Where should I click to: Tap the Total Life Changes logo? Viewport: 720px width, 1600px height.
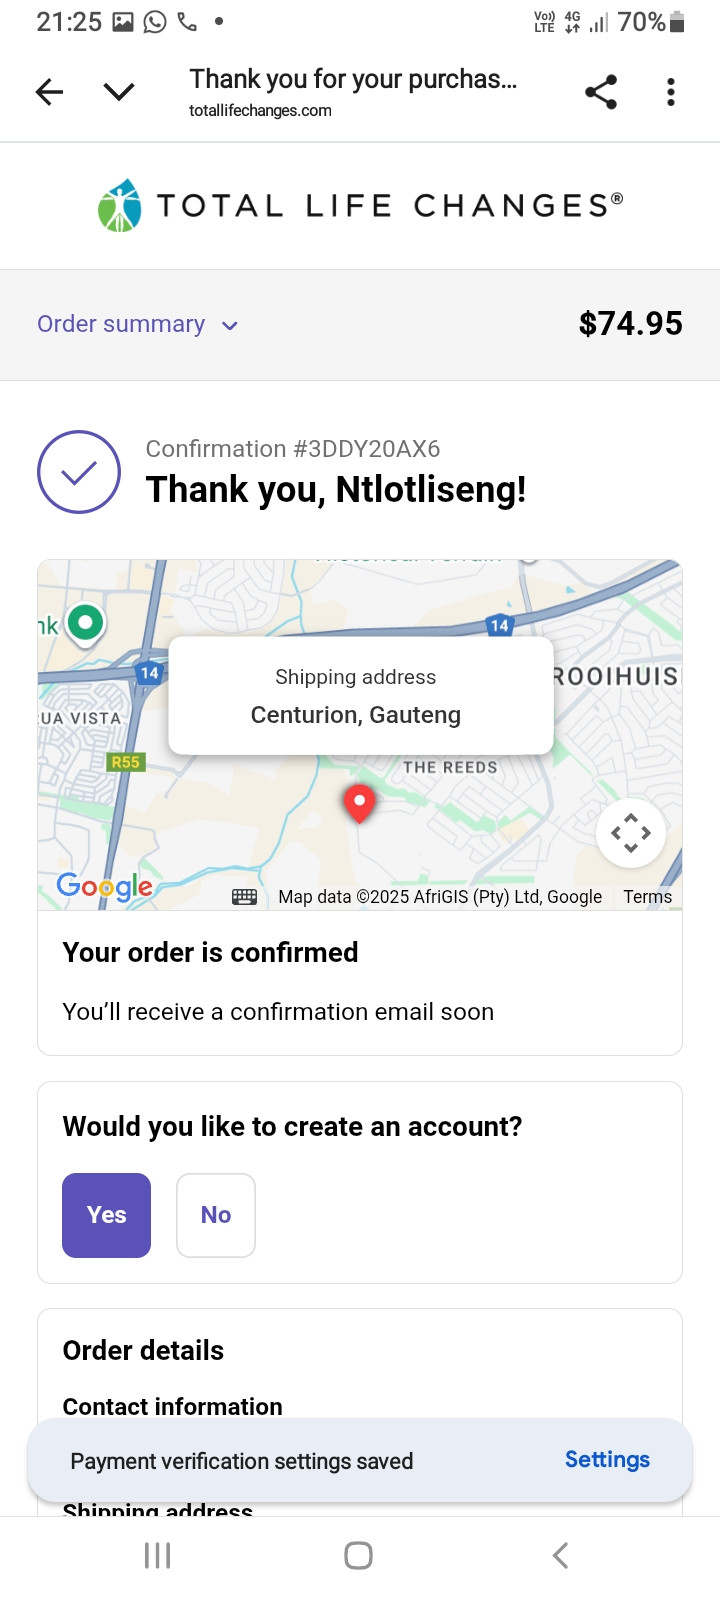point(360,206)
